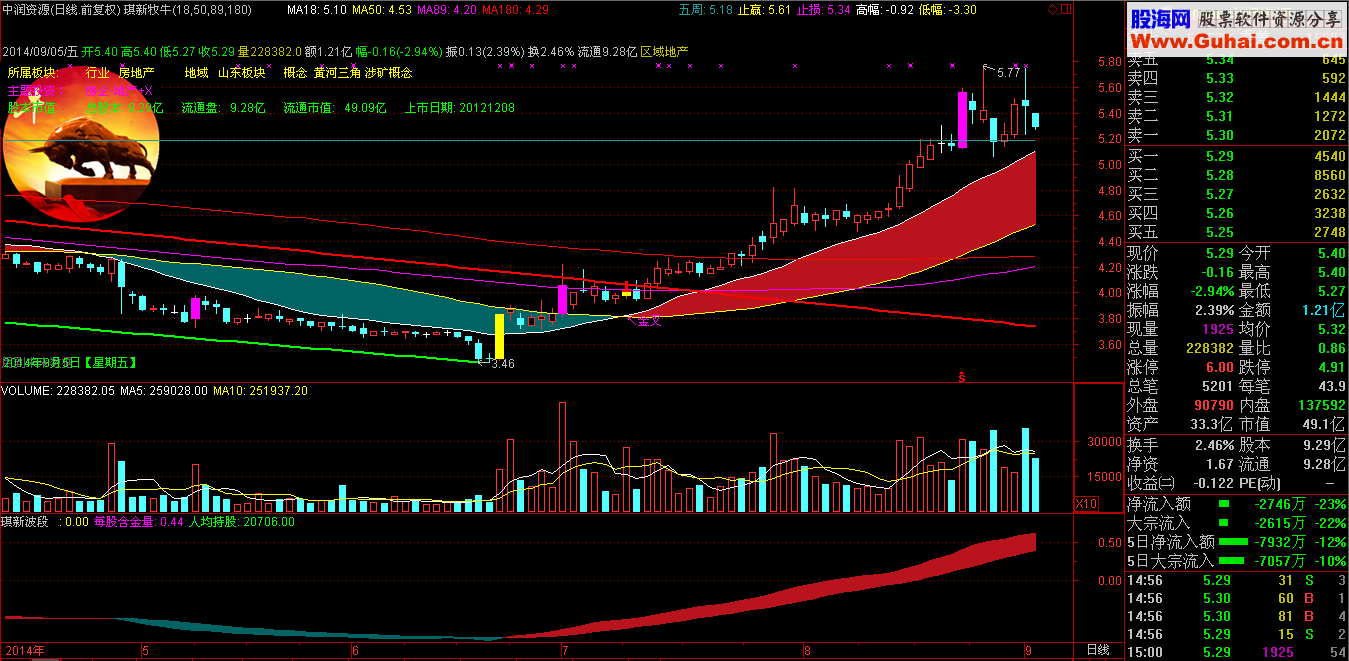Image resolution: width=1349 pixels, height=661 pixels.
Task: Click the 买四 5.26 order row
Action: pos(1236,213)
